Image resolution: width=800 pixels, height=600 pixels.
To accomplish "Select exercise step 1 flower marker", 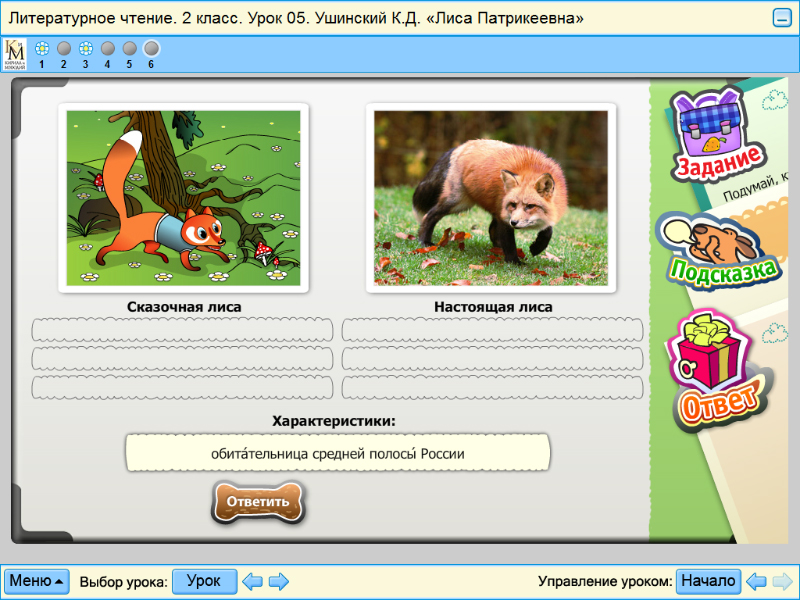I will 41,46.
